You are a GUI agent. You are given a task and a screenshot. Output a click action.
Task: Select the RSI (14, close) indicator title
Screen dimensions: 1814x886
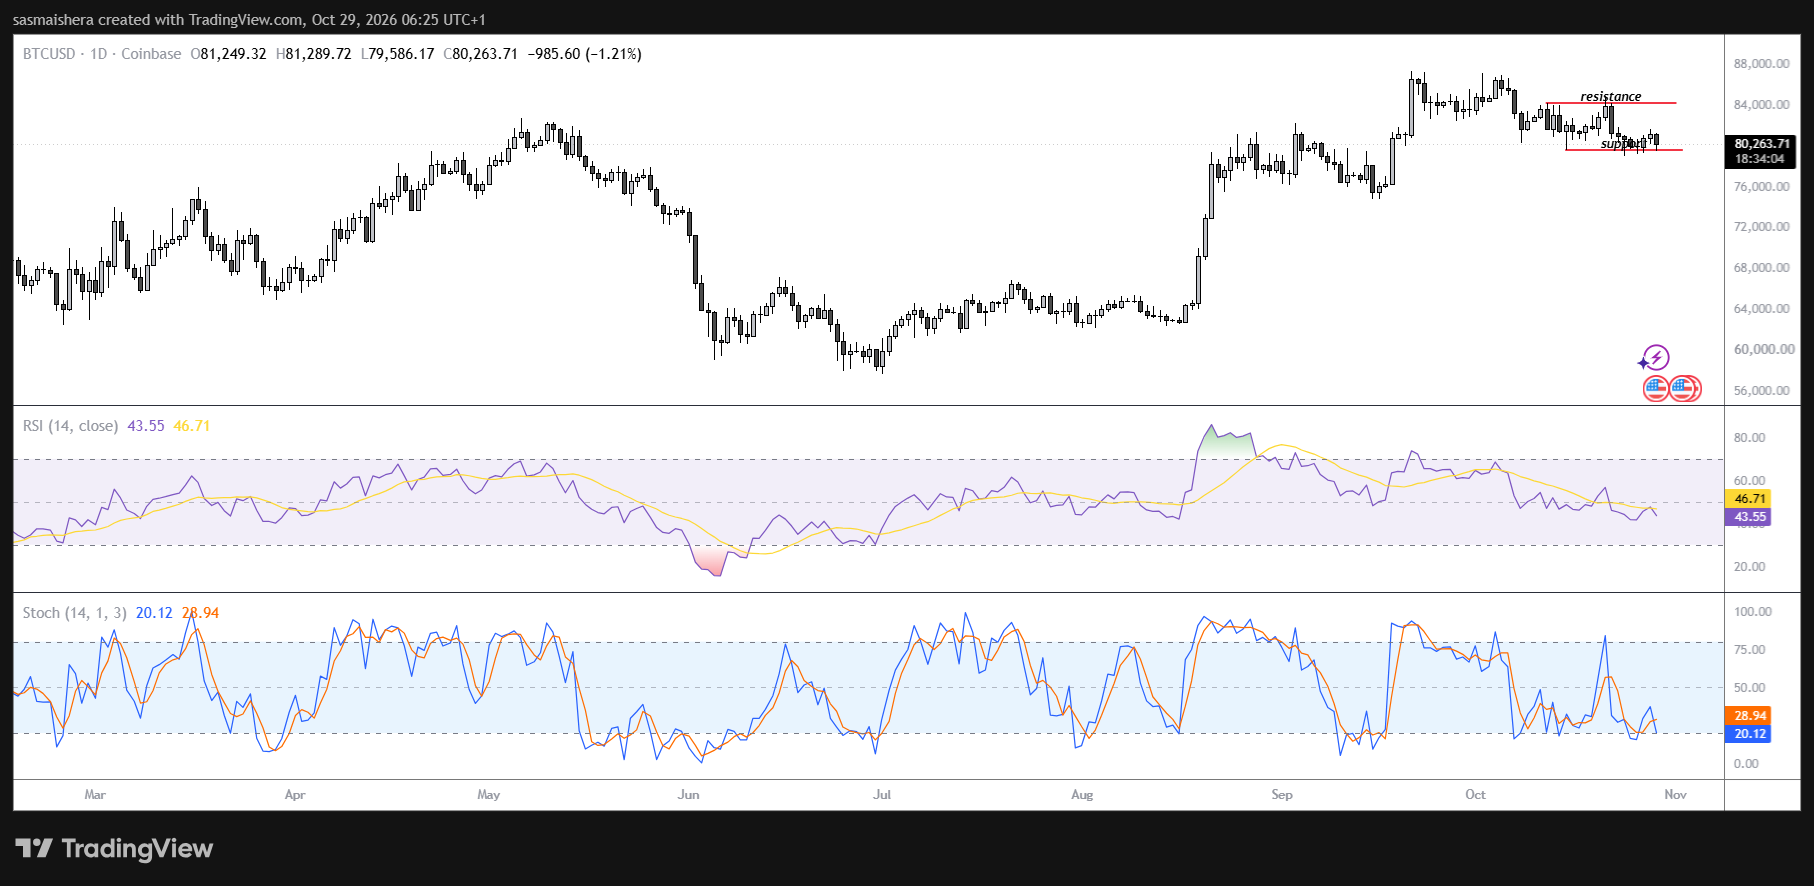pos(70,426)
